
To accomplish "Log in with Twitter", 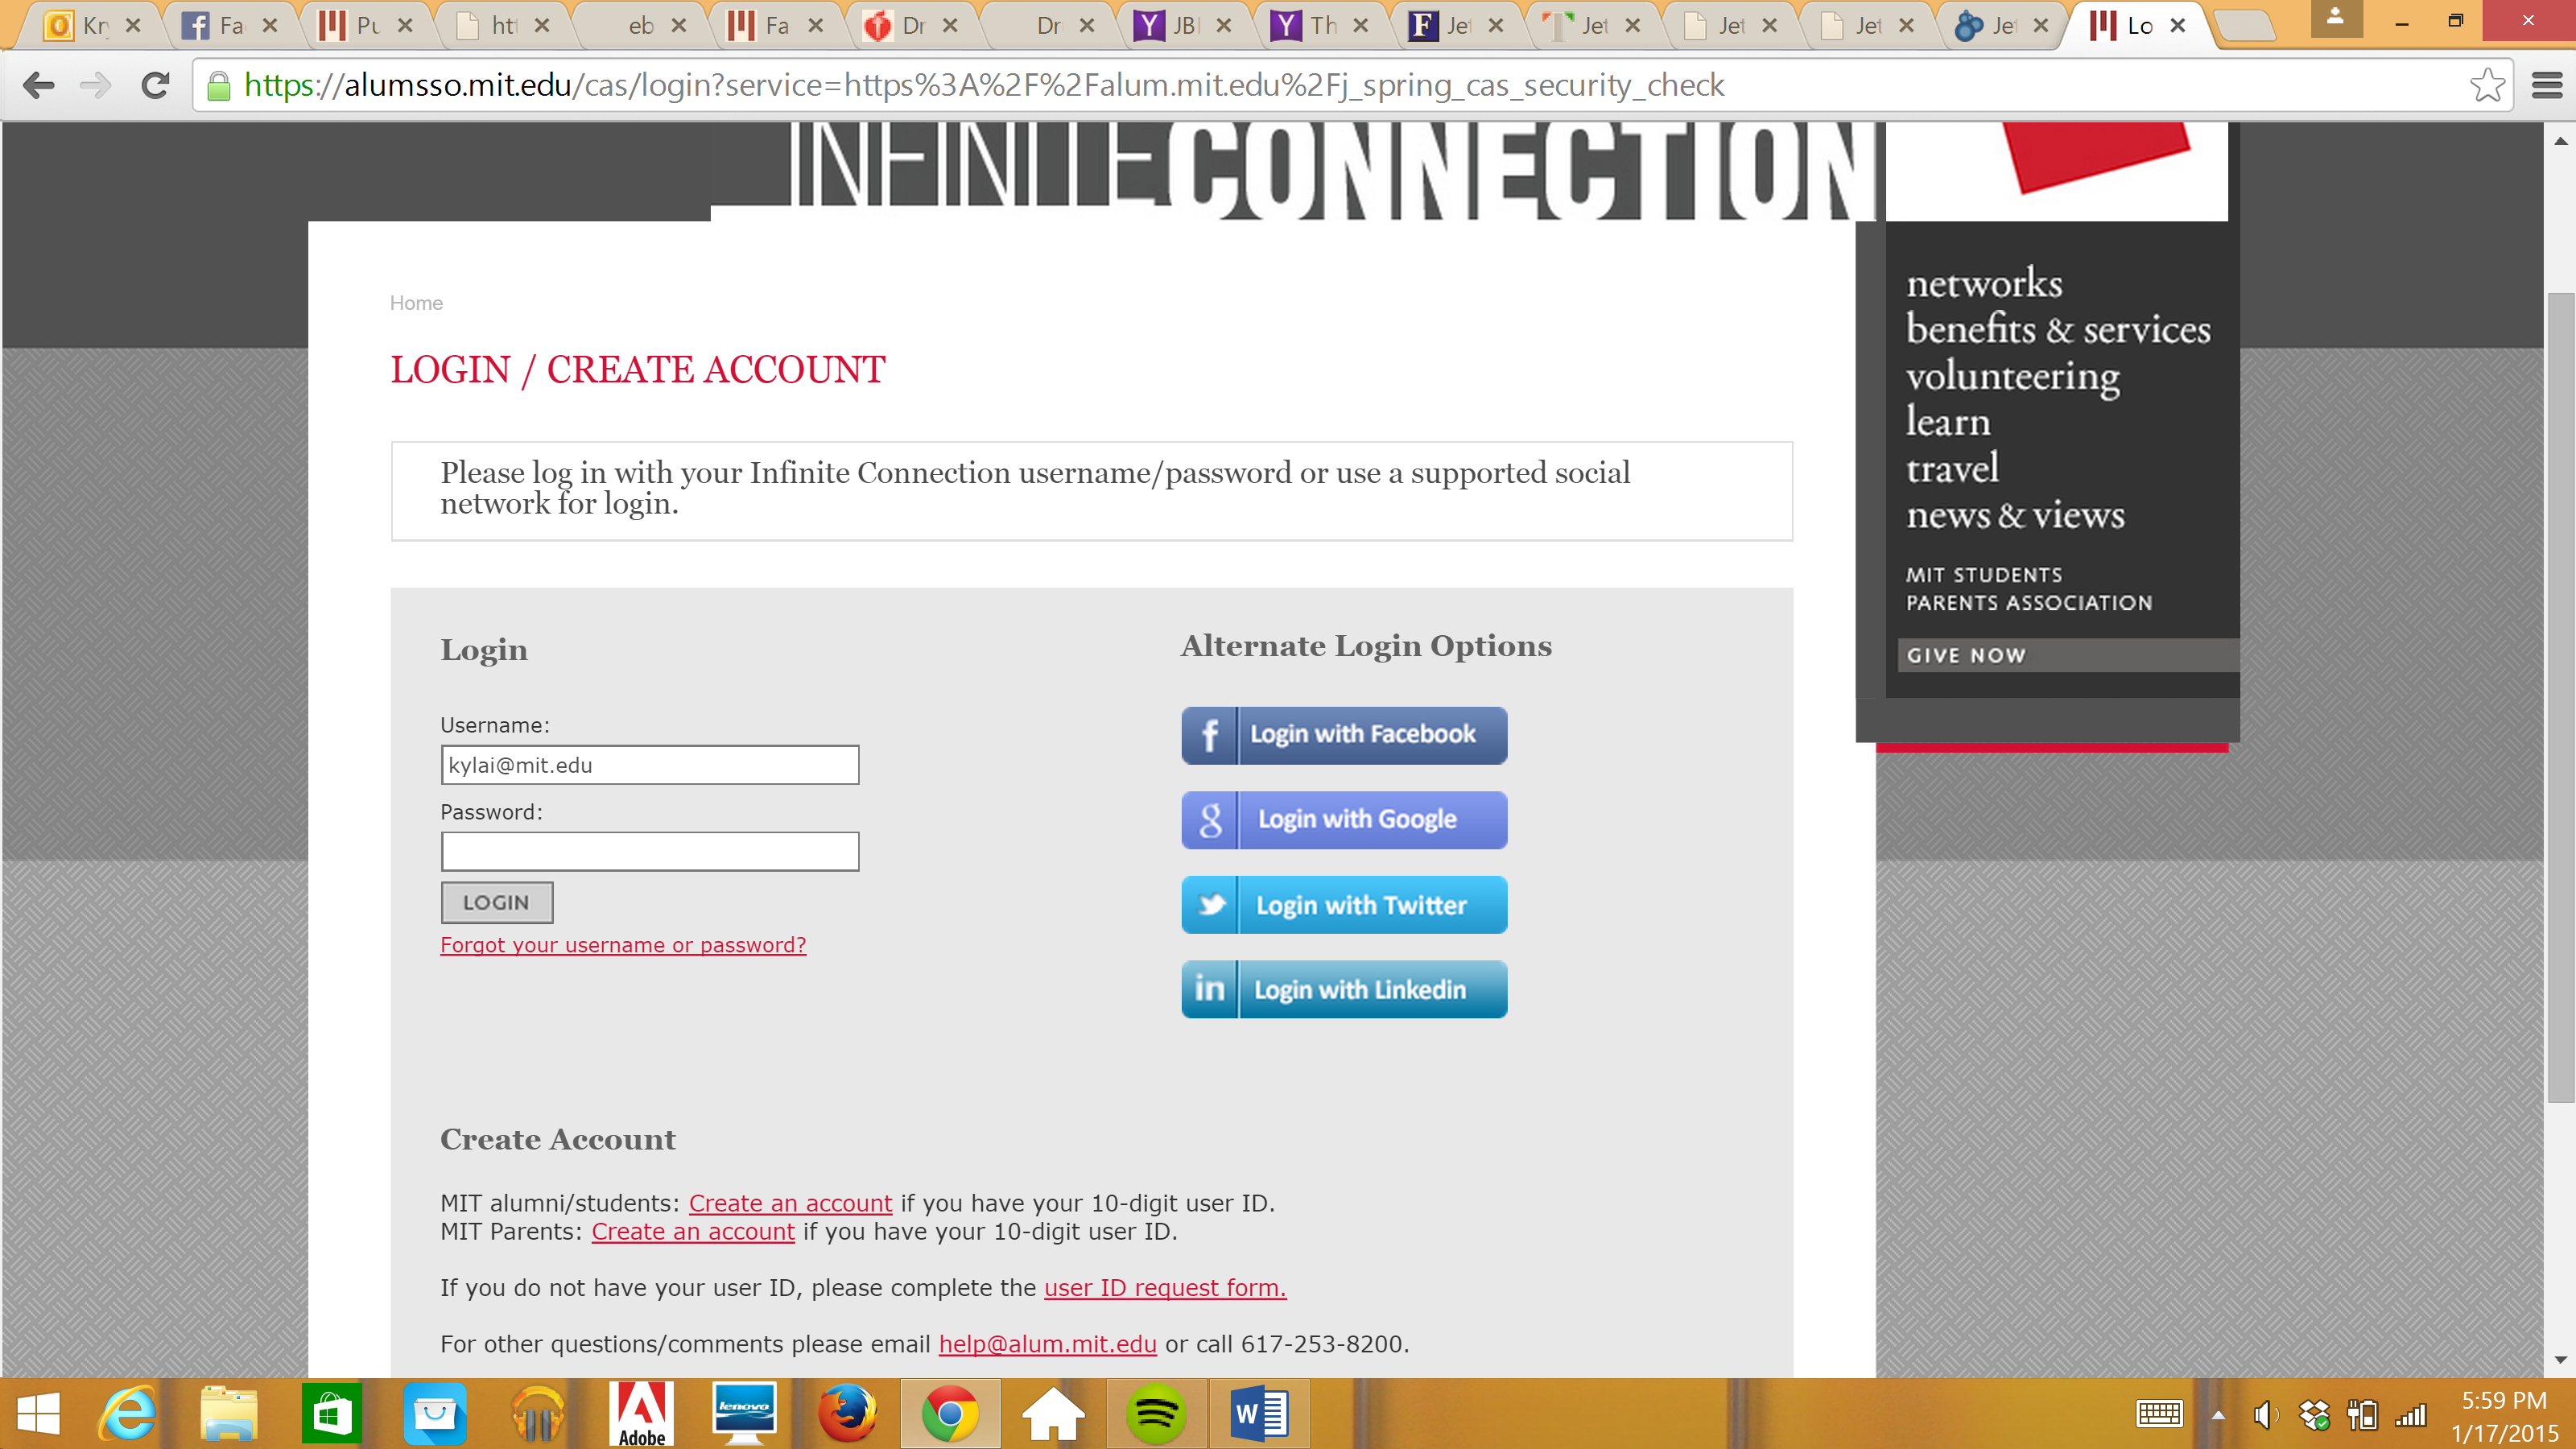I will 1344,905.
